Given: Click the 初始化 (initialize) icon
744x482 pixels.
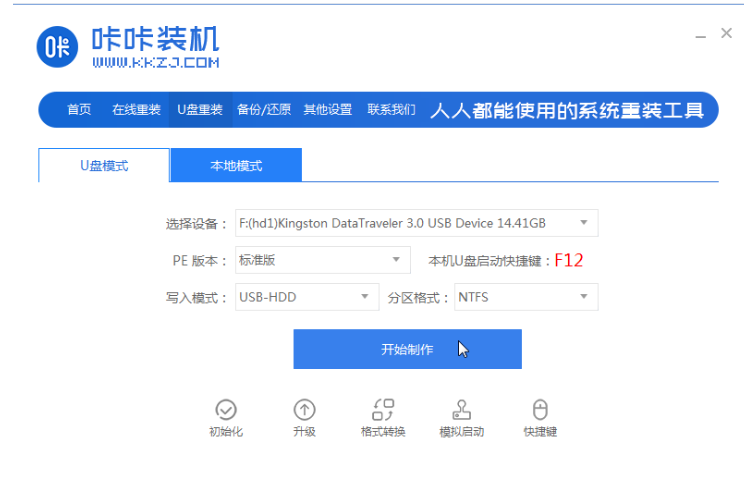Looking at the screenshot, I should coord(226,410).
